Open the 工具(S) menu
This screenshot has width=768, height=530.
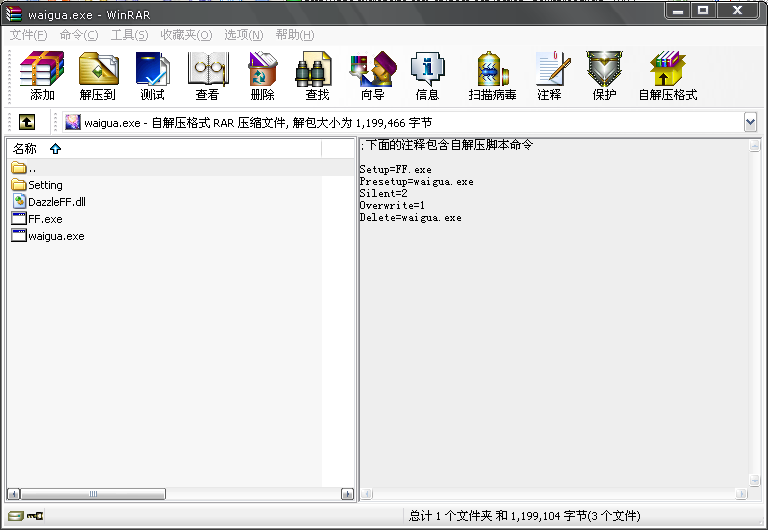click(129, 35)
